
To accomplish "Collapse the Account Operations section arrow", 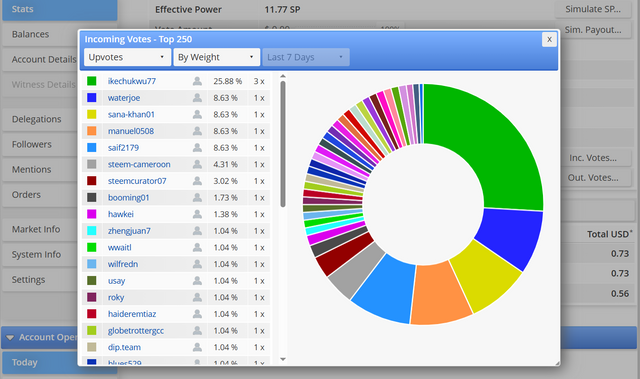I will coord(10,337).
